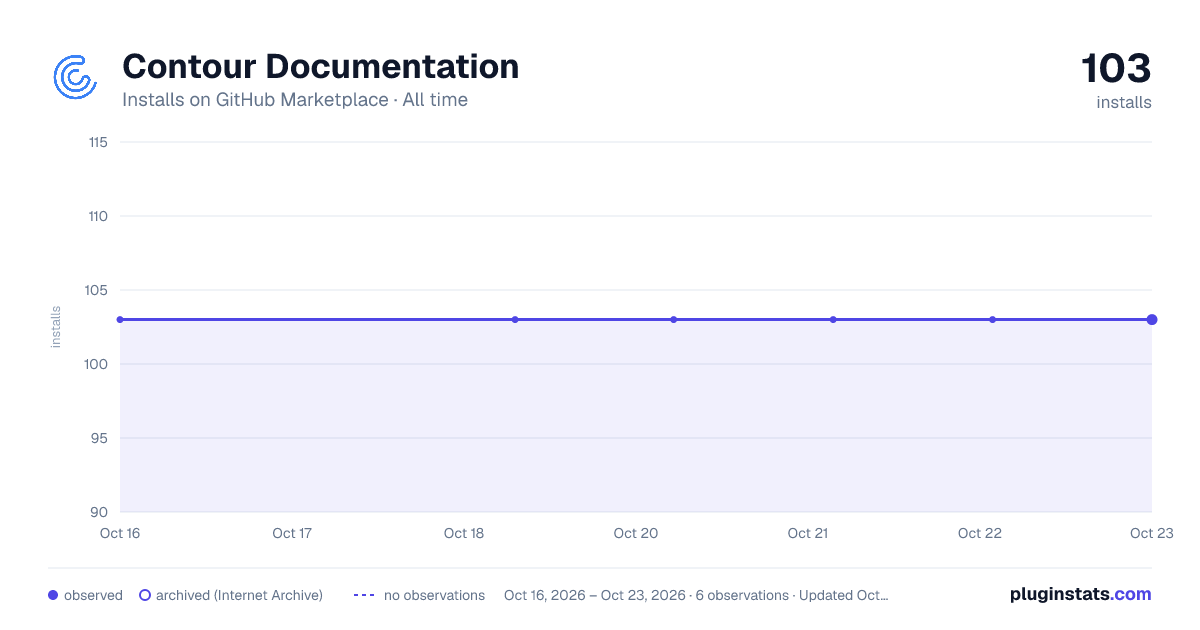Click the 'archived (Internet Archive)' legend label
The height and width of the screenshot is (630, 1200).
tap(239, 595)
